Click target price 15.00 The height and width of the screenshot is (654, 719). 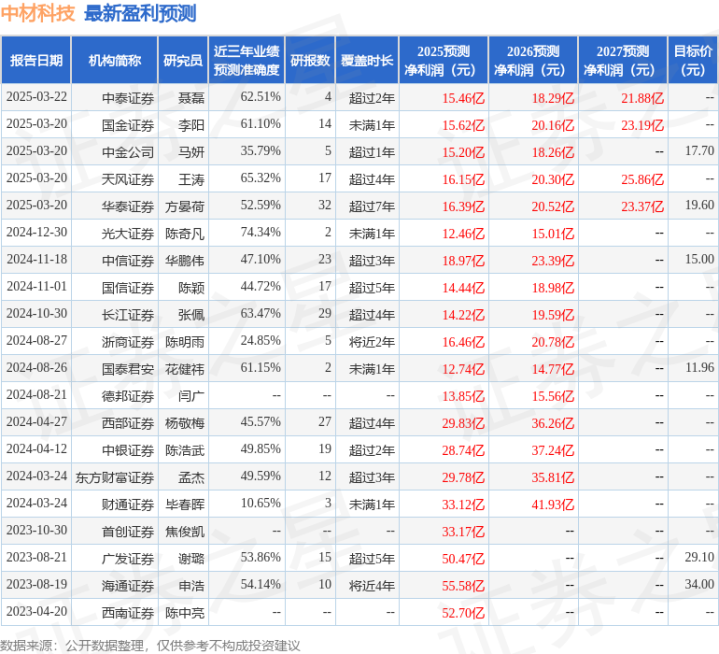point(699,259)
